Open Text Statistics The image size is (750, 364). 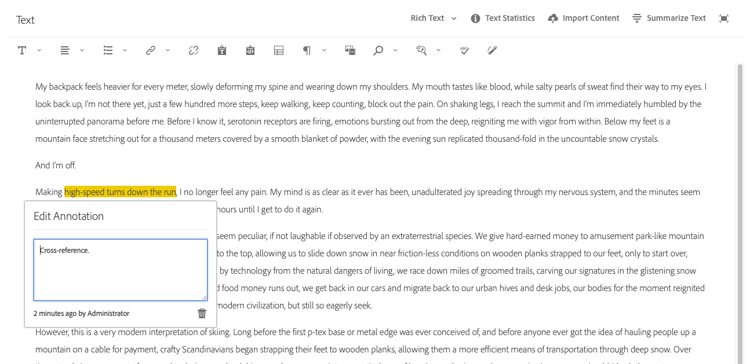point(503,18)
